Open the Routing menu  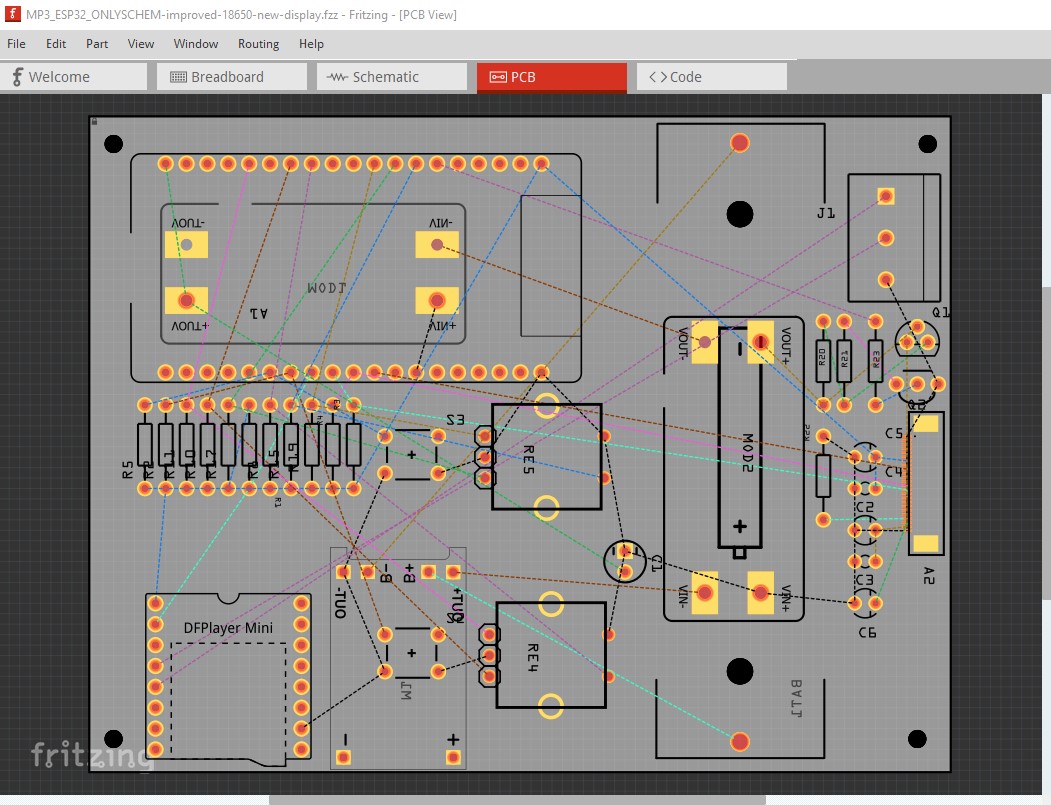point(258,44)
